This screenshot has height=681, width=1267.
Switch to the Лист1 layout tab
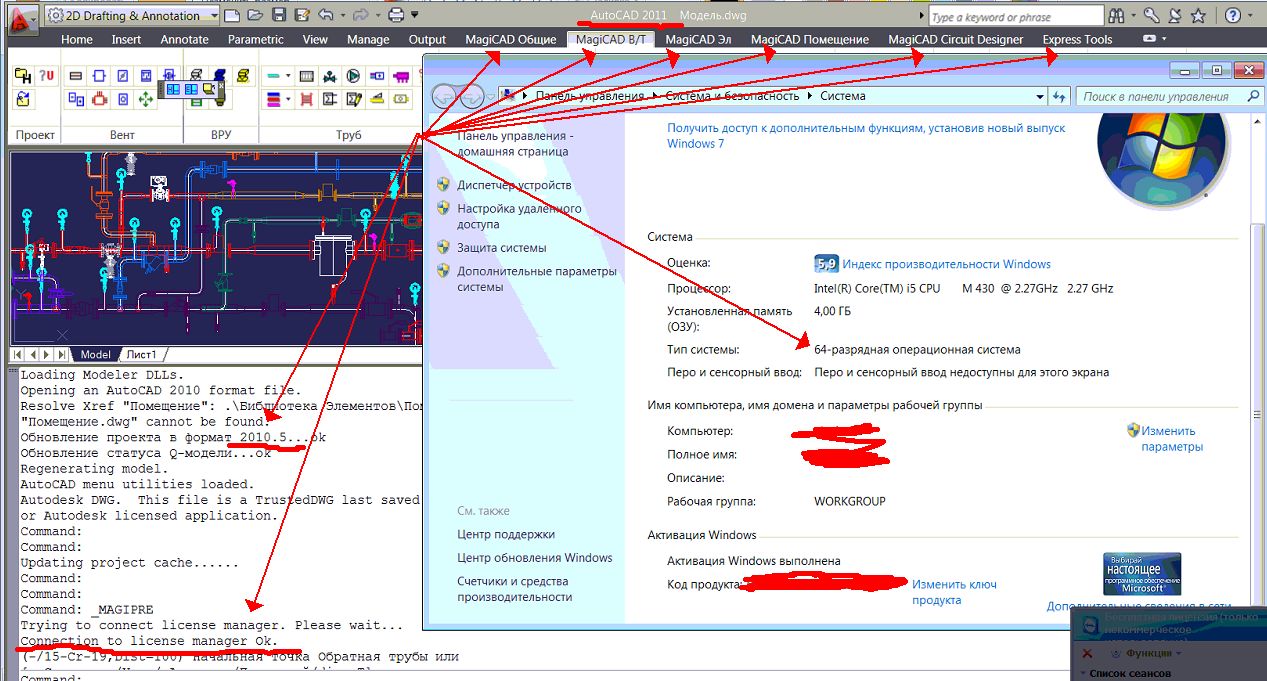click(140, 355)
